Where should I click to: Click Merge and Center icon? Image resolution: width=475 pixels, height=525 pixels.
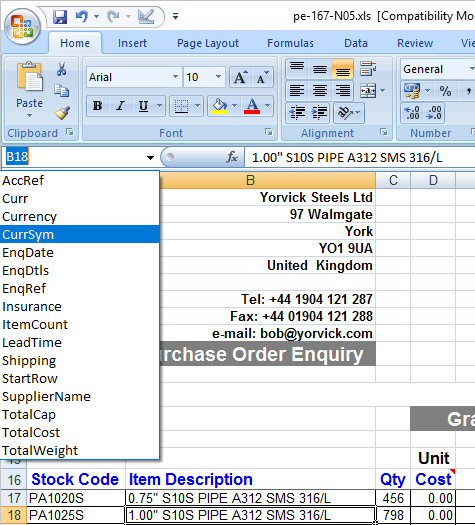pyautogui.click(x=368, y=91)
